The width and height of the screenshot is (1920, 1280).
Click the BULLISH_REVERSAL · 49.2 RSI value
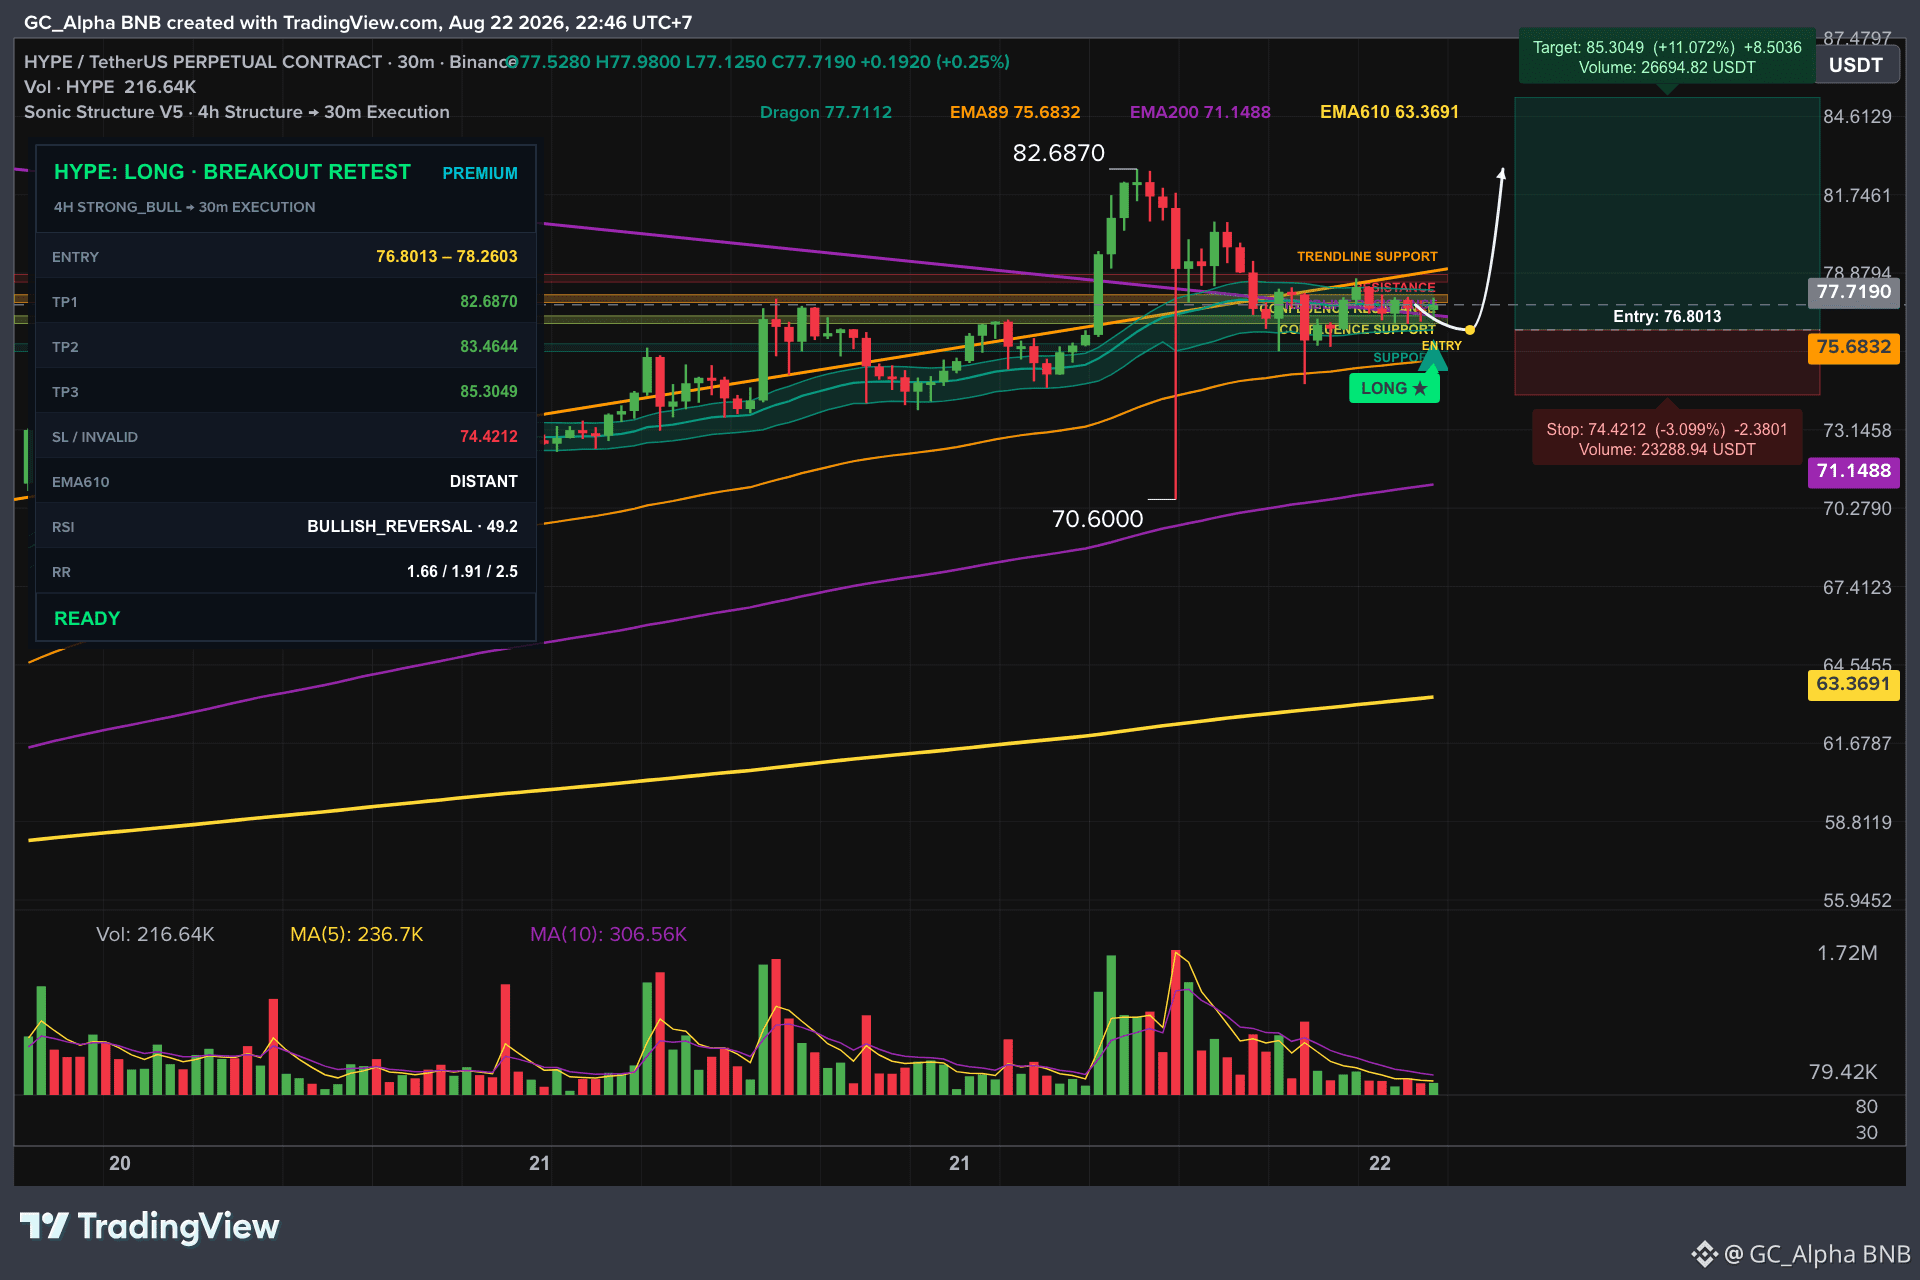pyautogui.click(x=412, y=527)
